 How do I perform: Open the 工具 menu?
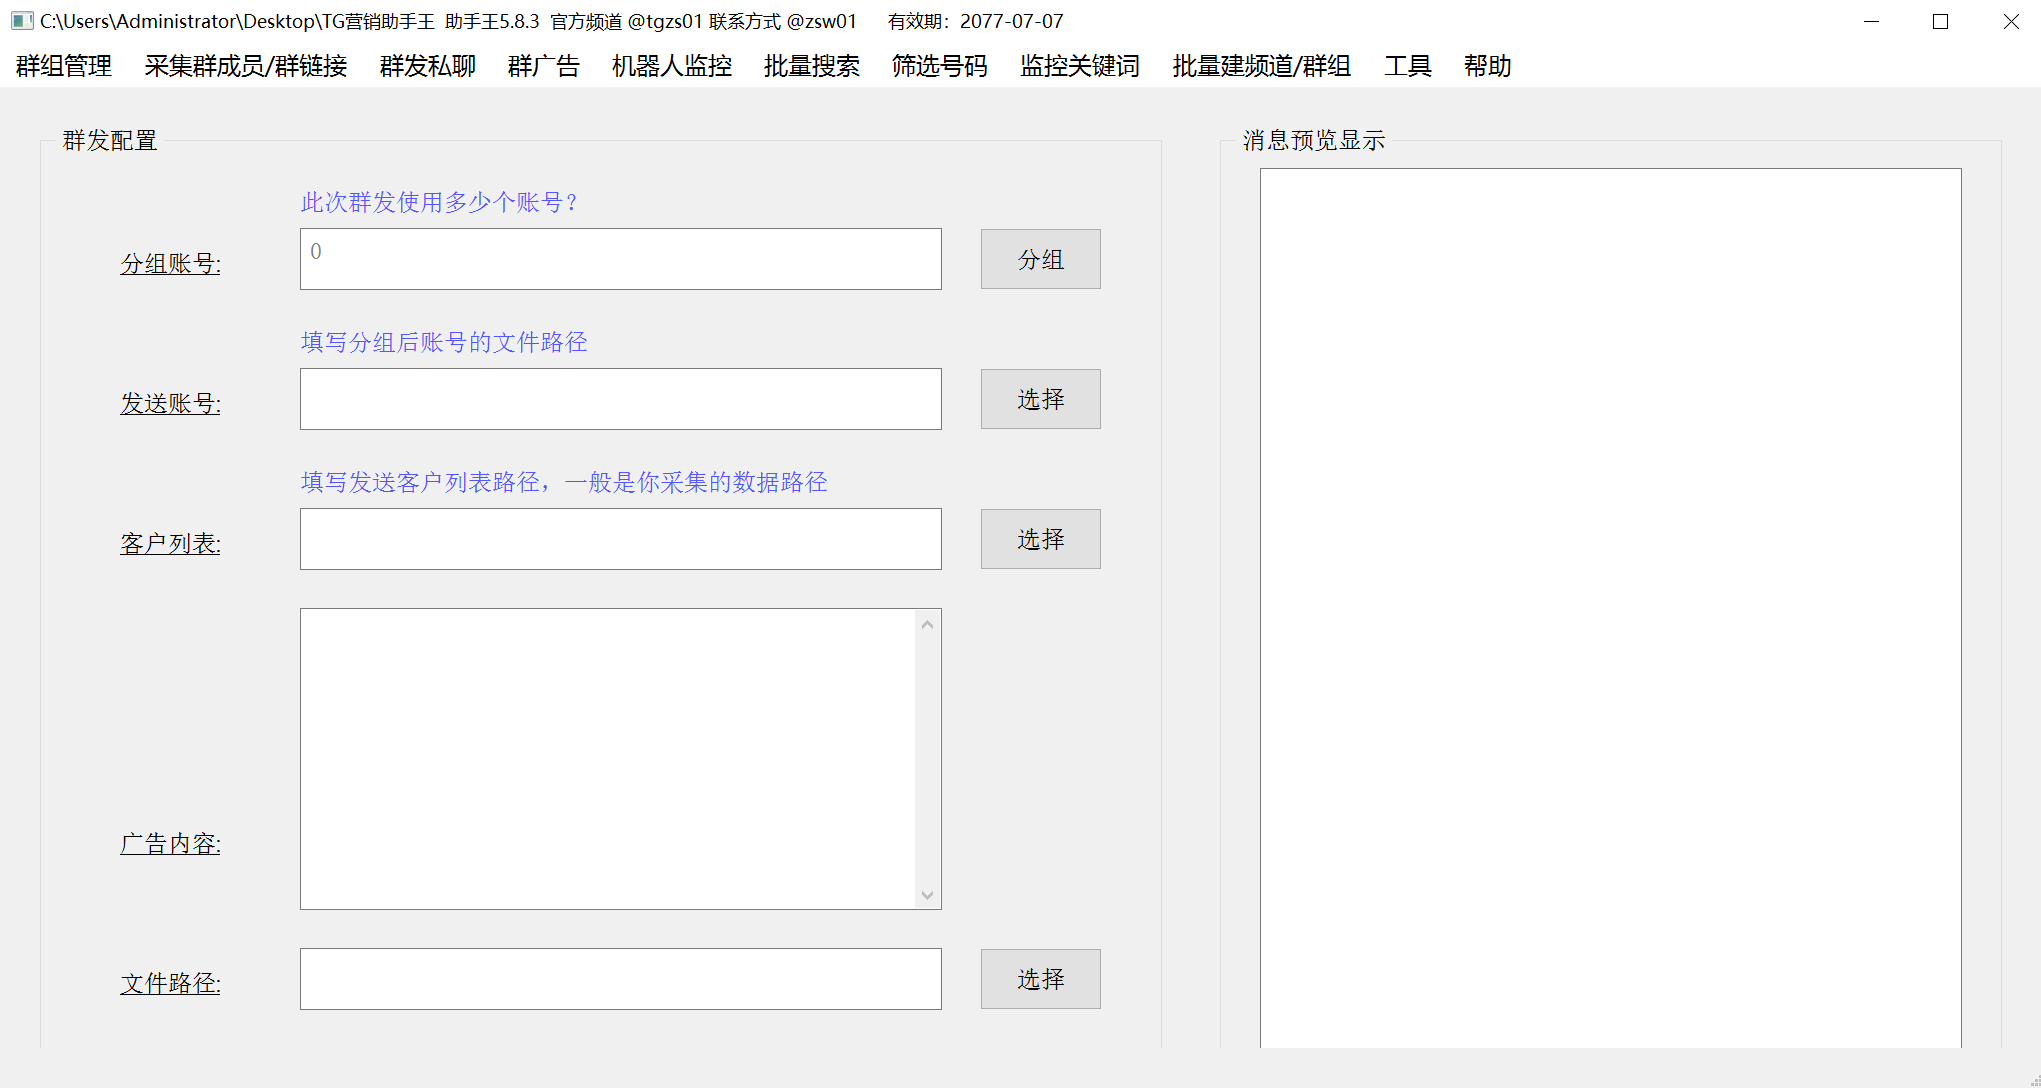pos(1407,66)
